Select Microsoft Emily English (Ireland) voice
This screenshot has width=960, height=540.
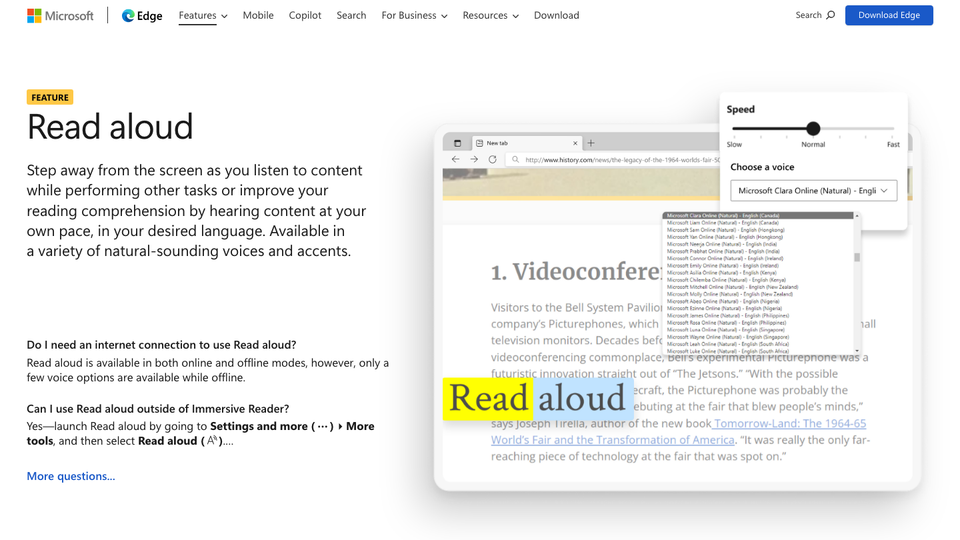click(722, 266)
